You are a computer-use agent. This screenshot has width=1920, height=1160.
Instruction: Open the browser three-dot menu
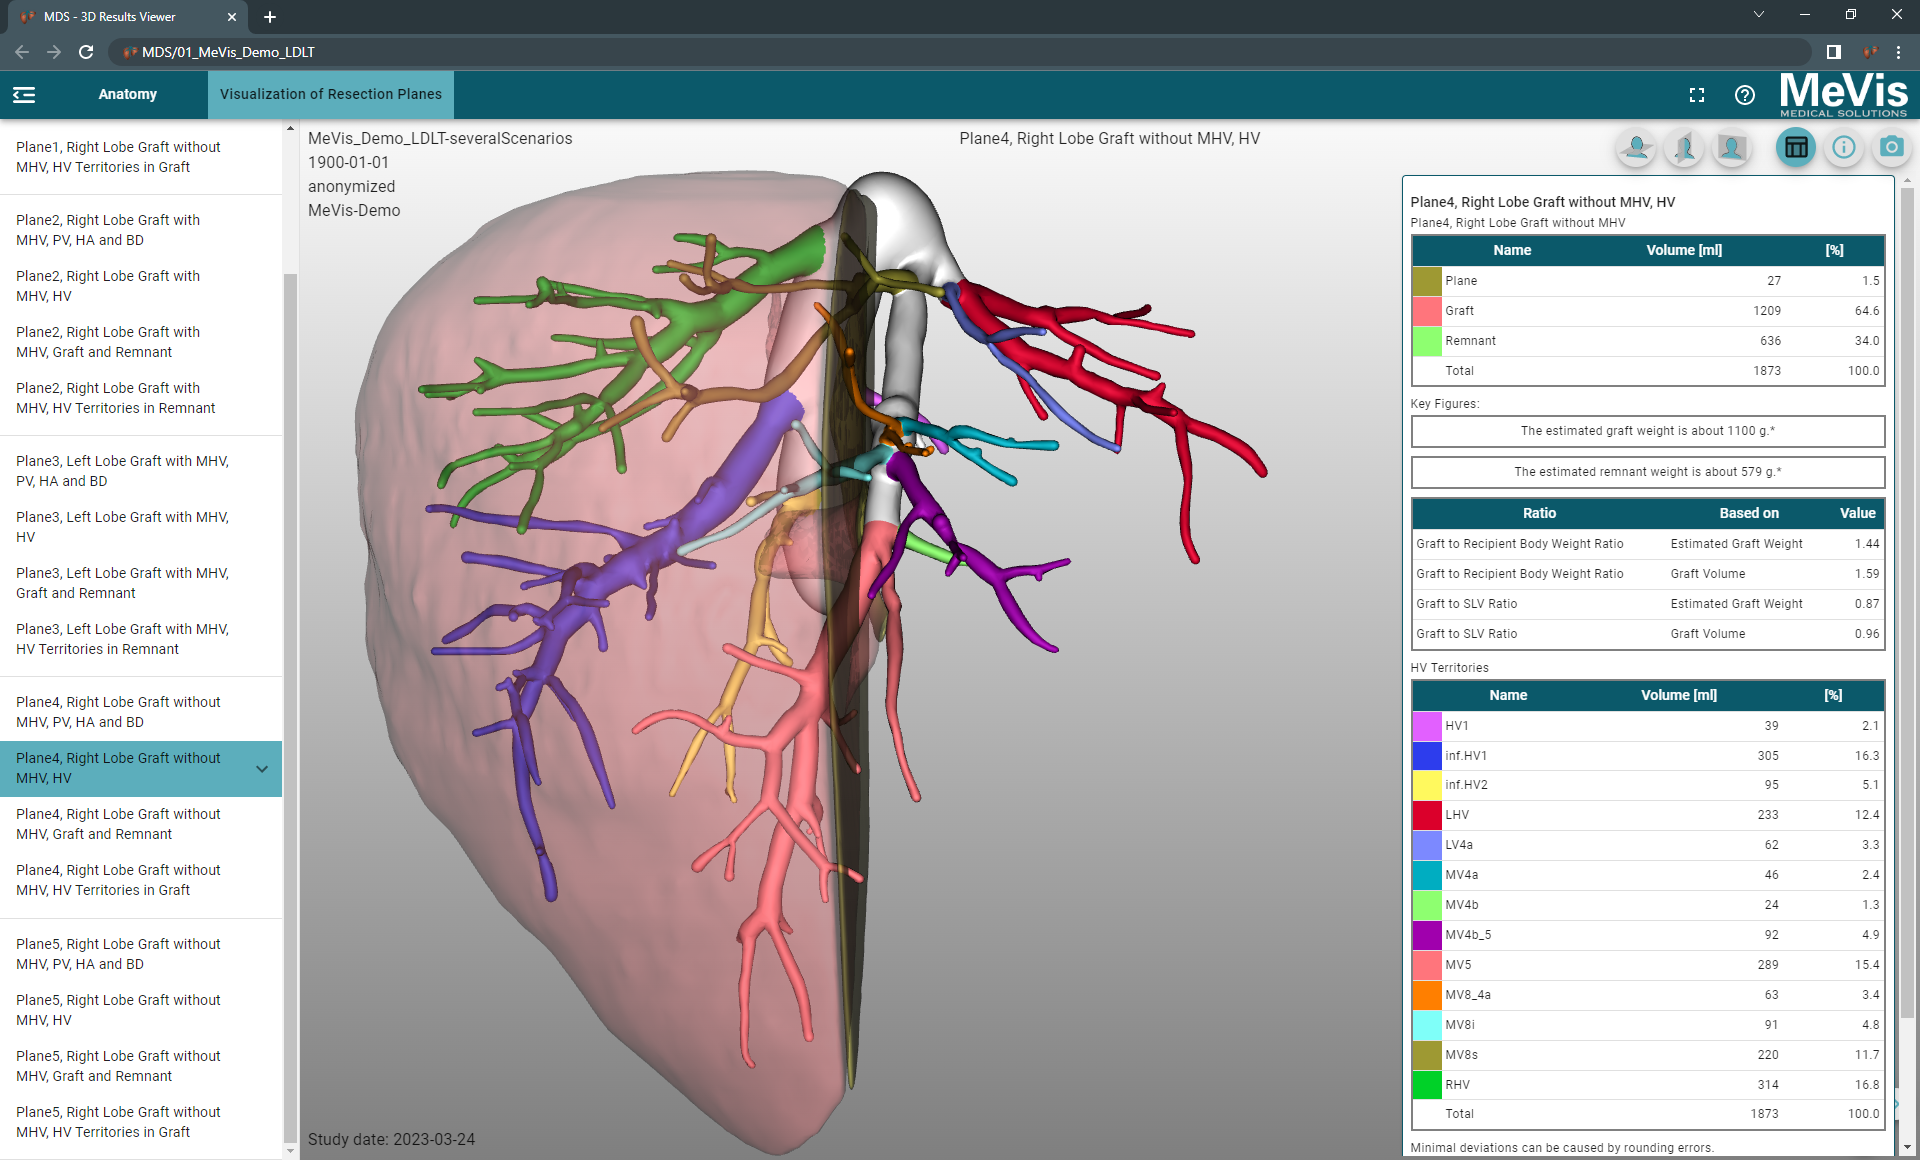click(x=1899, y=52)
